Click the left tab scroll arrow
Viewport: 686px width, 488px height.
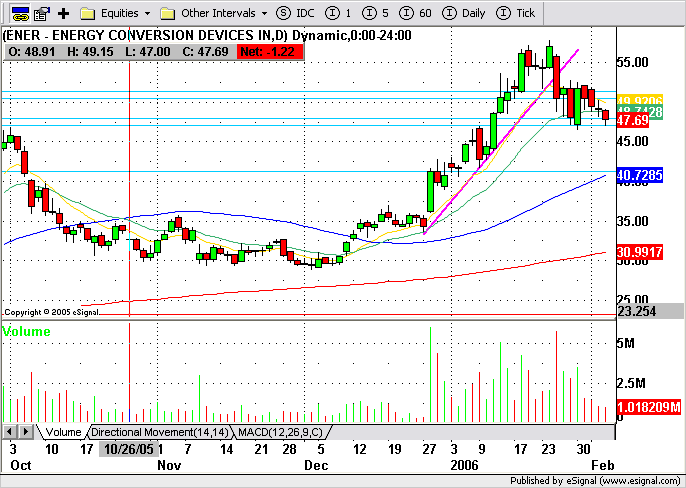(10, 432)
